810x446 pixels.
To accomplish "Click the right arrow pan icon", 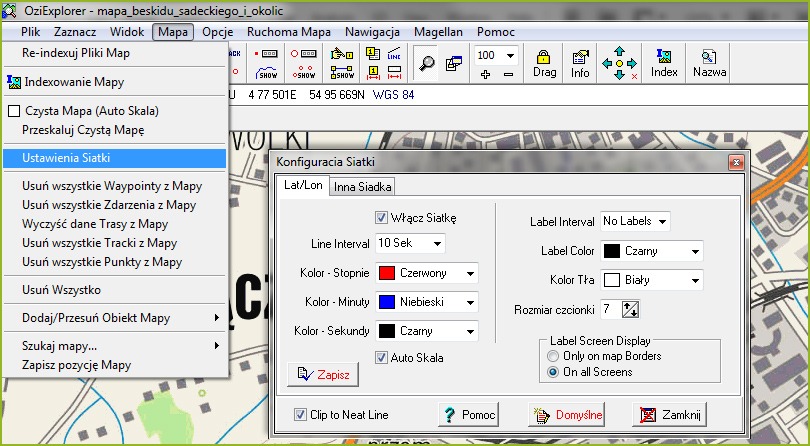I will (x=631, y=64).
